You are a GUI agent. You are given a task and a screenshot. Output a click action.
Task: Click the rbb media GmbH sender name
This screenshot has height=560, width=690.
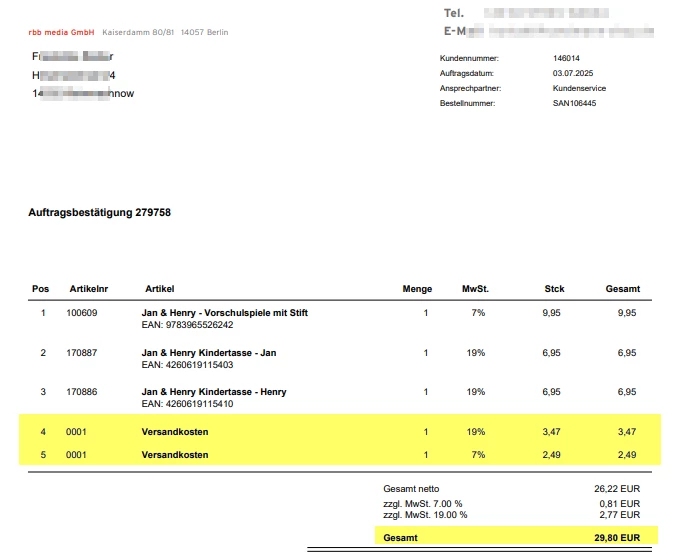click(x=61, y=32)
